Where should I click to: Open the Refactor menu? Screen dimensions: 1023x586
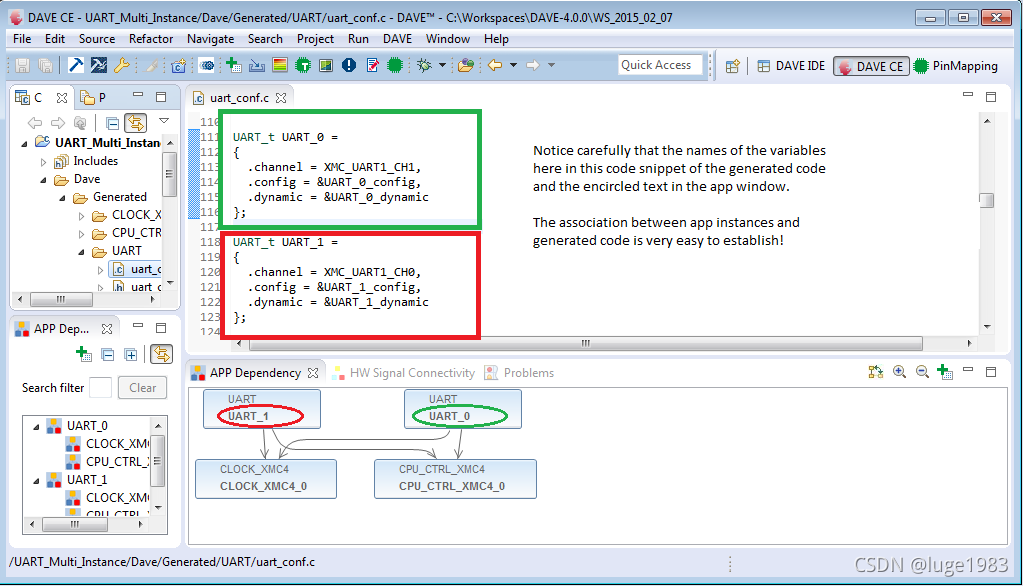(151, 39)
